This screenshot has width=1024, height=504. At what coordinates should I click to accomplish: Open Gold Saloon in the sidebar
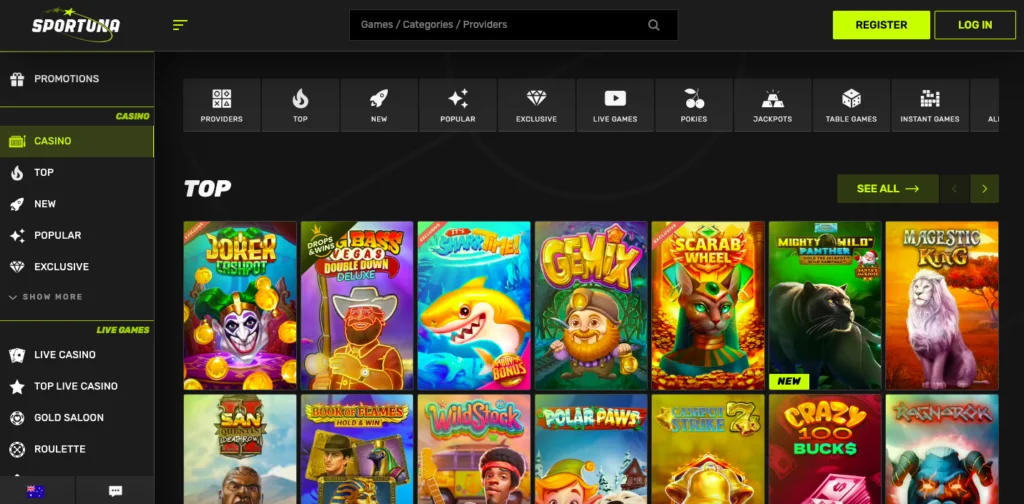click(x=77, y=418)
